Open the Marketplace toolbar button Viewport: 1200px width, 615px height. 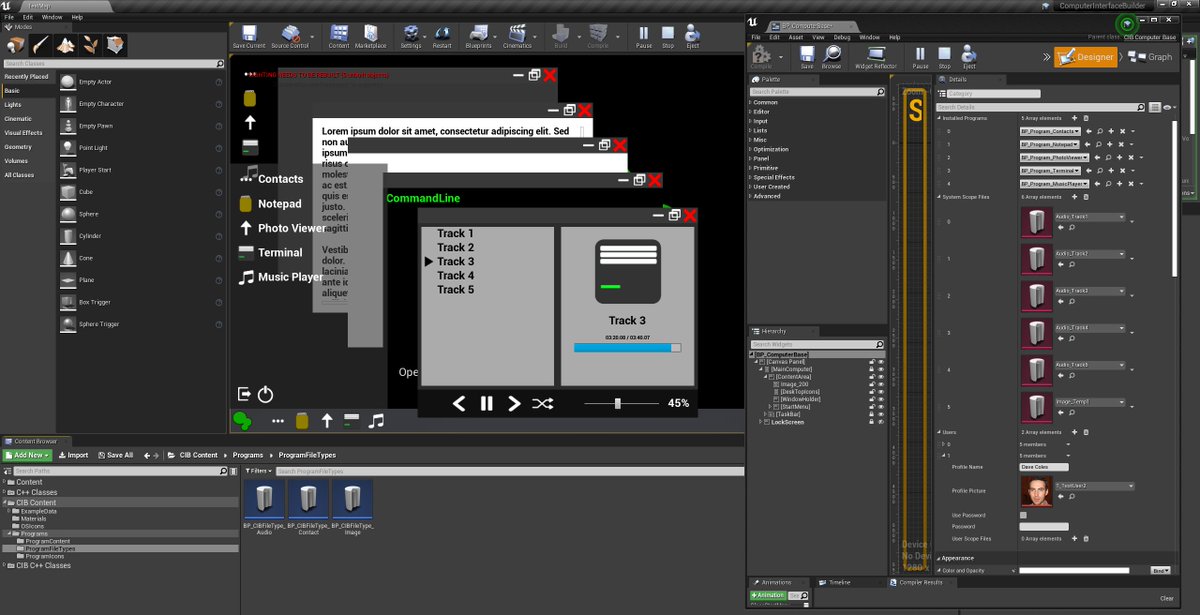pyautogui.click(x=370, y=37)
